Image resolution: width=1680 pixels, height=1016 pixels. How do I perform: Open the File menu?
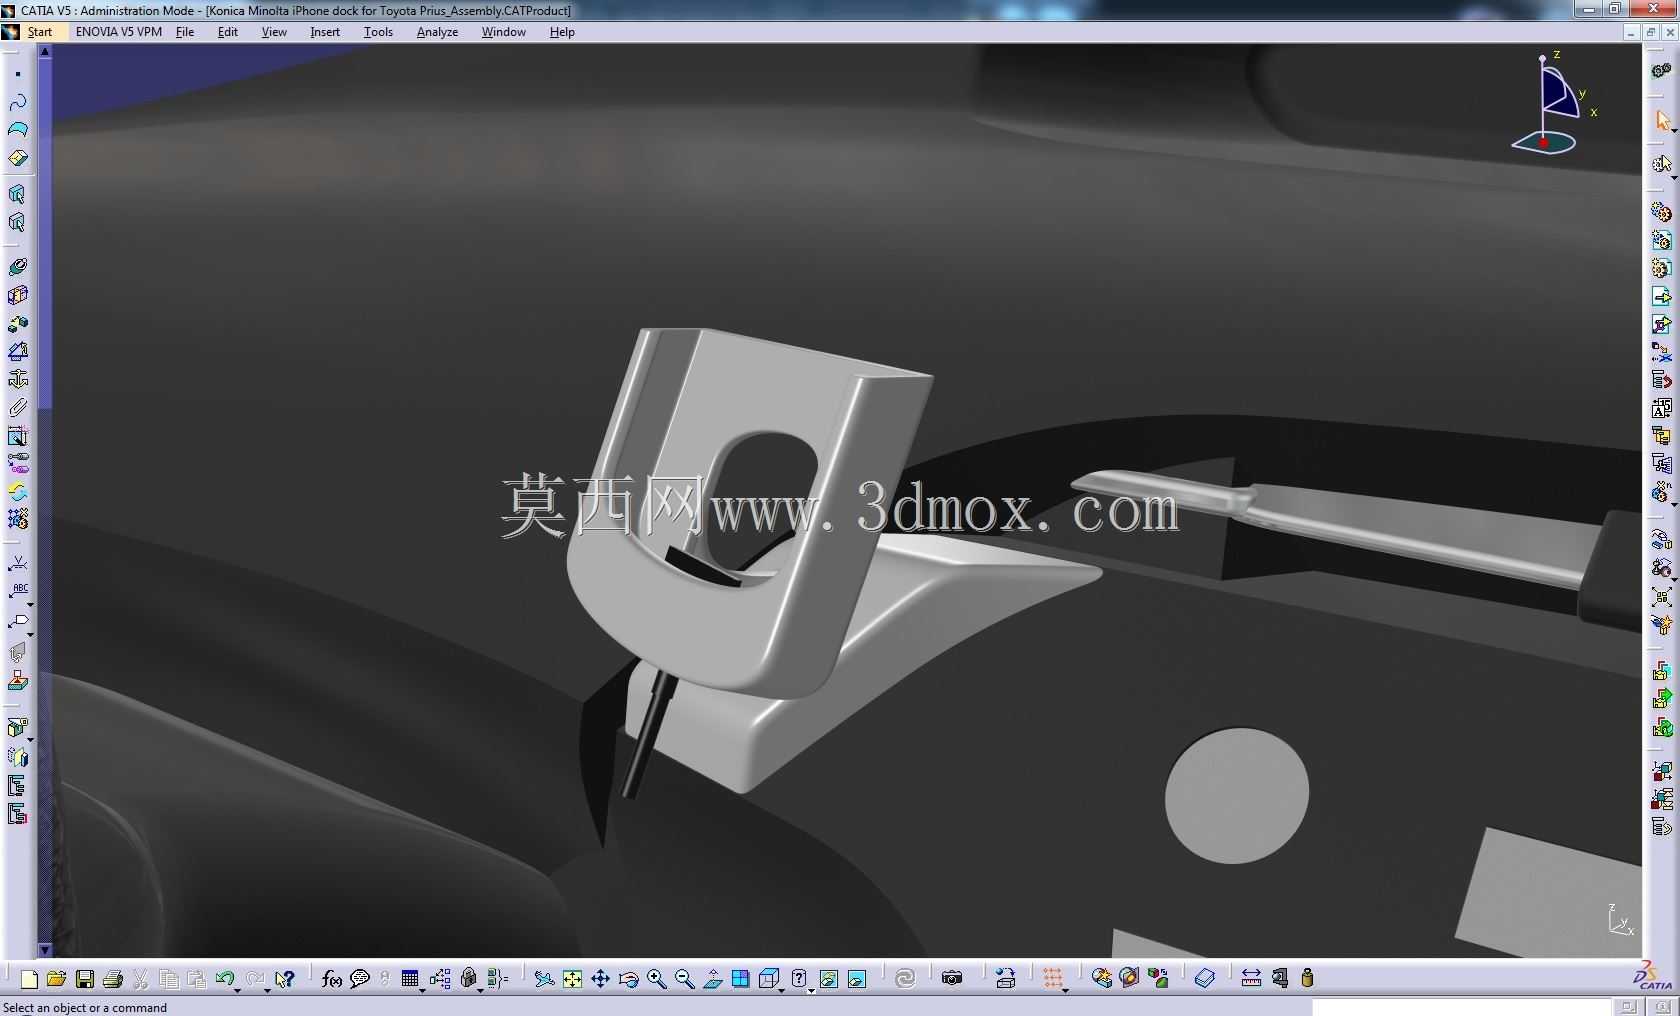coord(185,32)
